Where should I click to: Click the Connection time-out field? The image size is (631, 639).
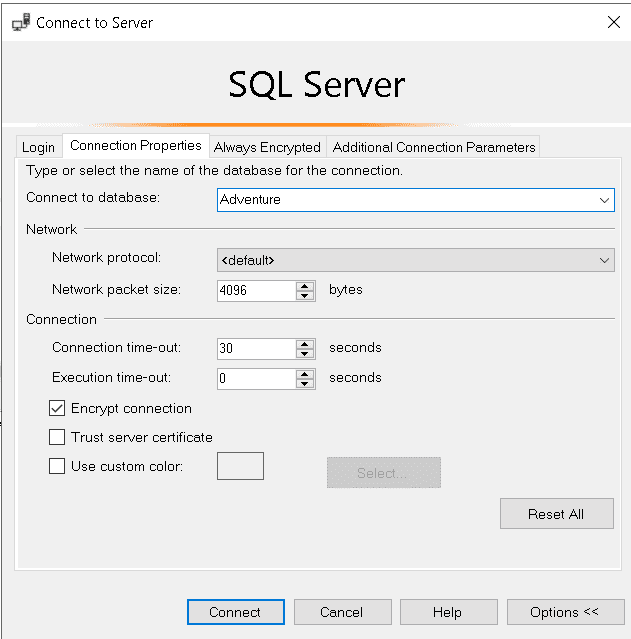tap(256, 348)
